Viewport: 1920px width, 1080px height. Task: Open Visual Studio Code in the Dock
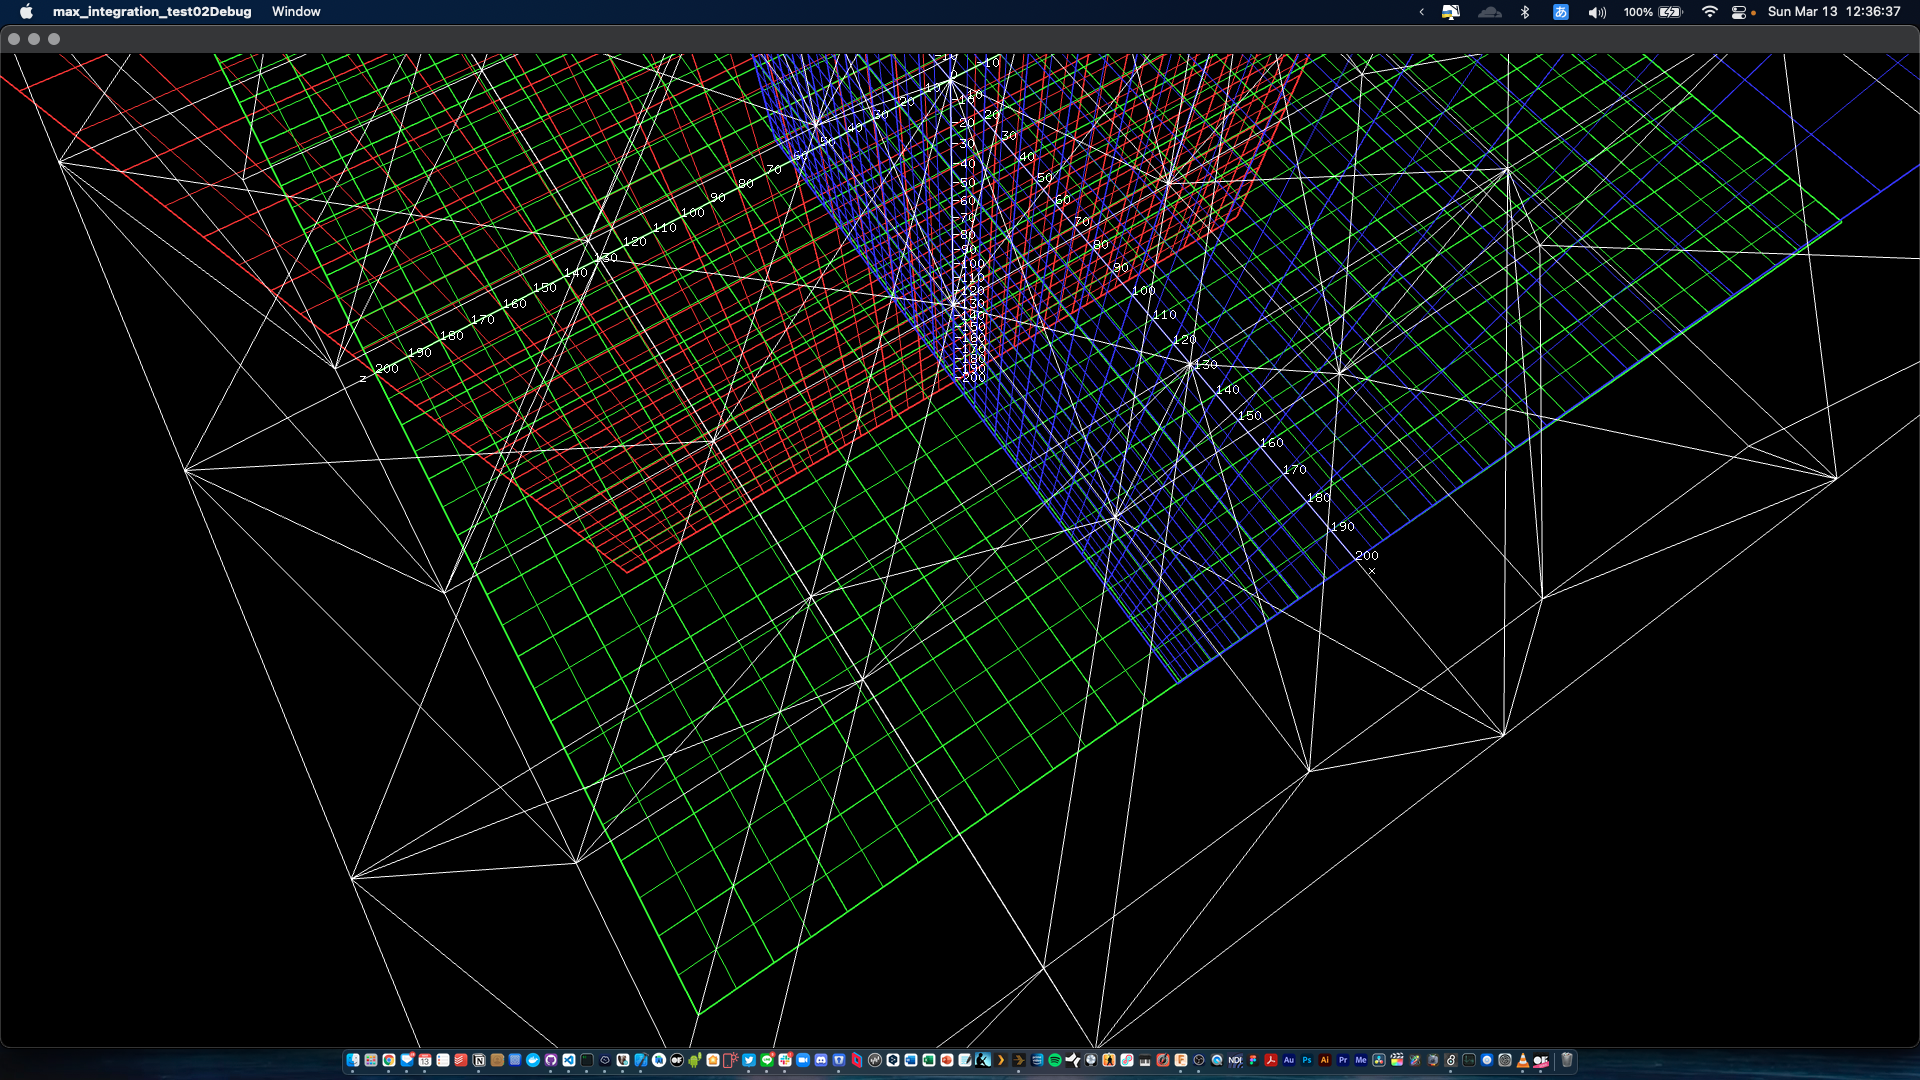[569, 1060]
